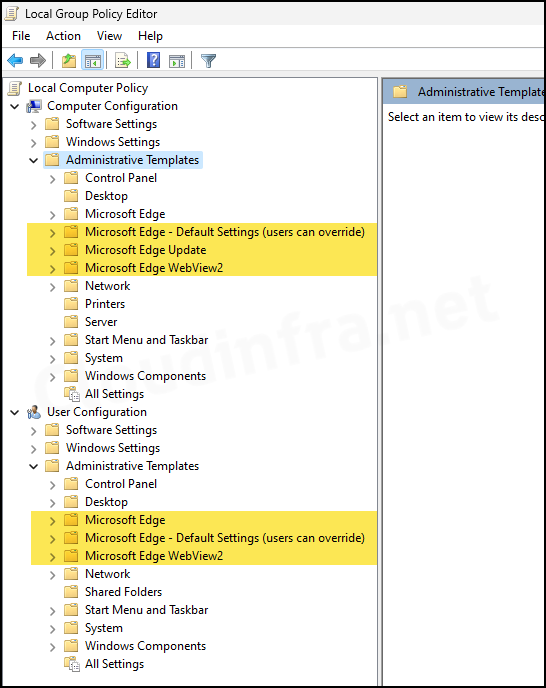Expand Network under User Configuration
The width and height of the screenshot is (546, 688).
click(x=53, y=574)
